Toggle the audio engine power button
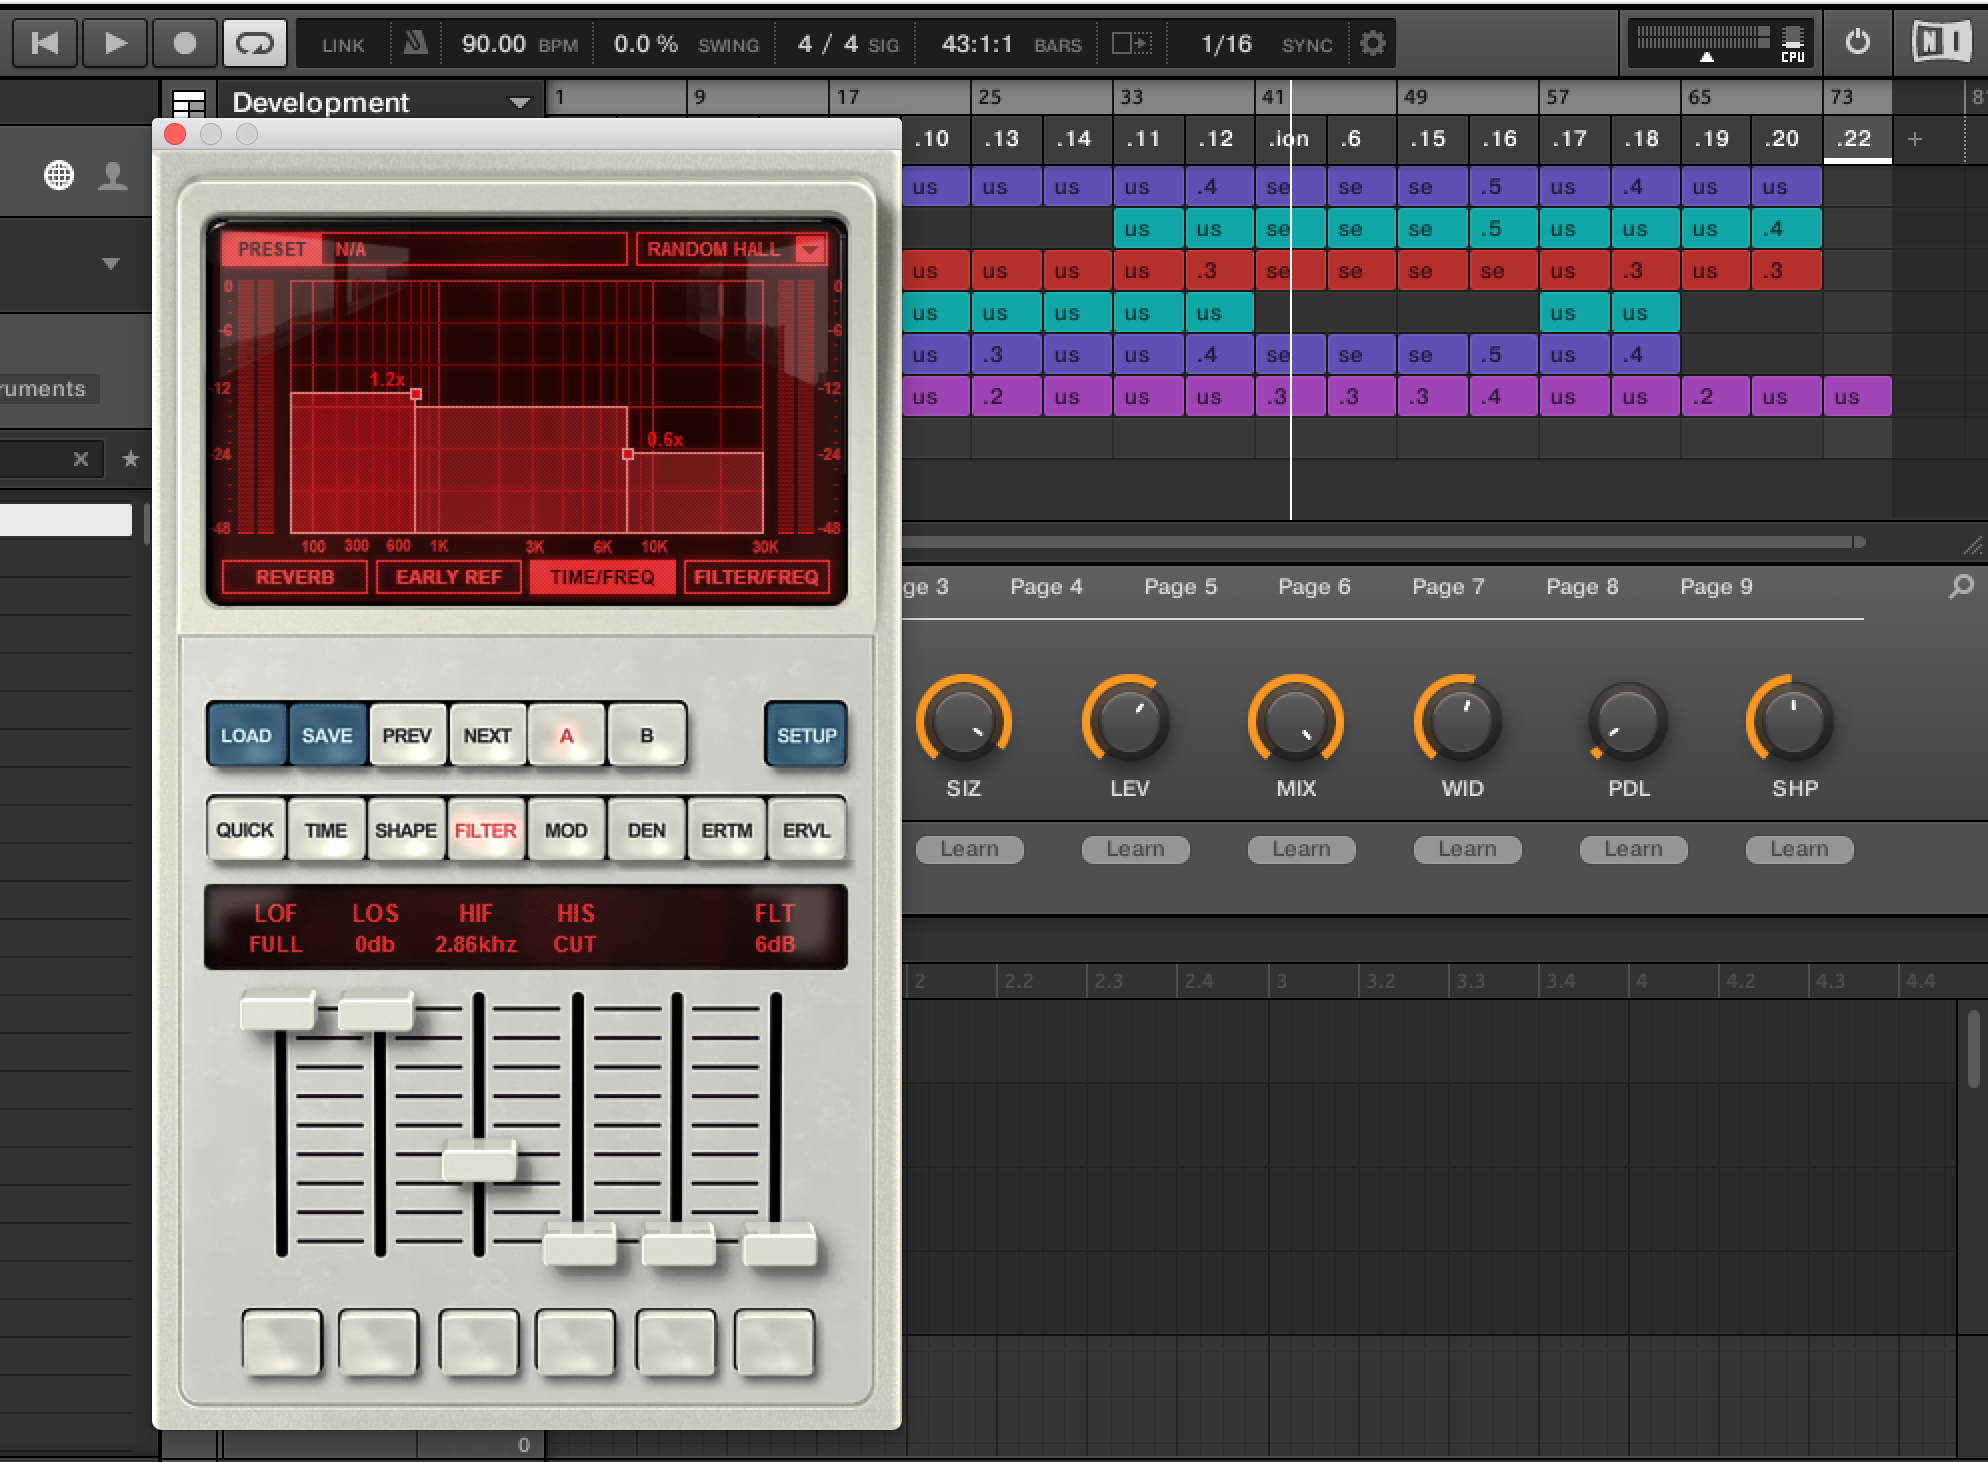Image resolution: width=1988 pixels, height=1462 pixels. tap(1857, 42)
